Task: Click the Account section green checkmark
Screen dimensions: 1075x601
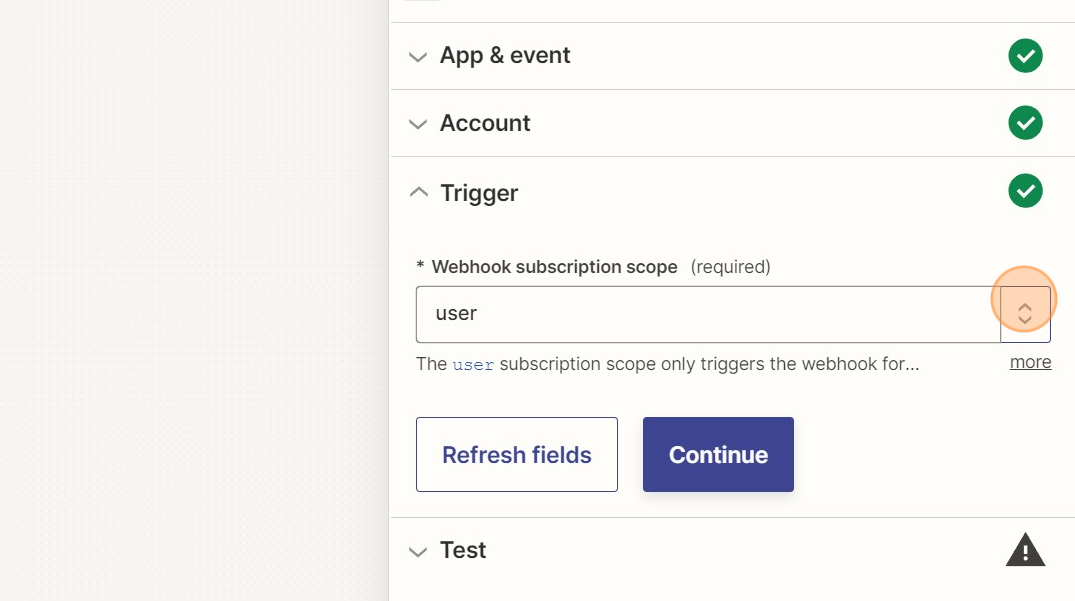Action: 1025,124
